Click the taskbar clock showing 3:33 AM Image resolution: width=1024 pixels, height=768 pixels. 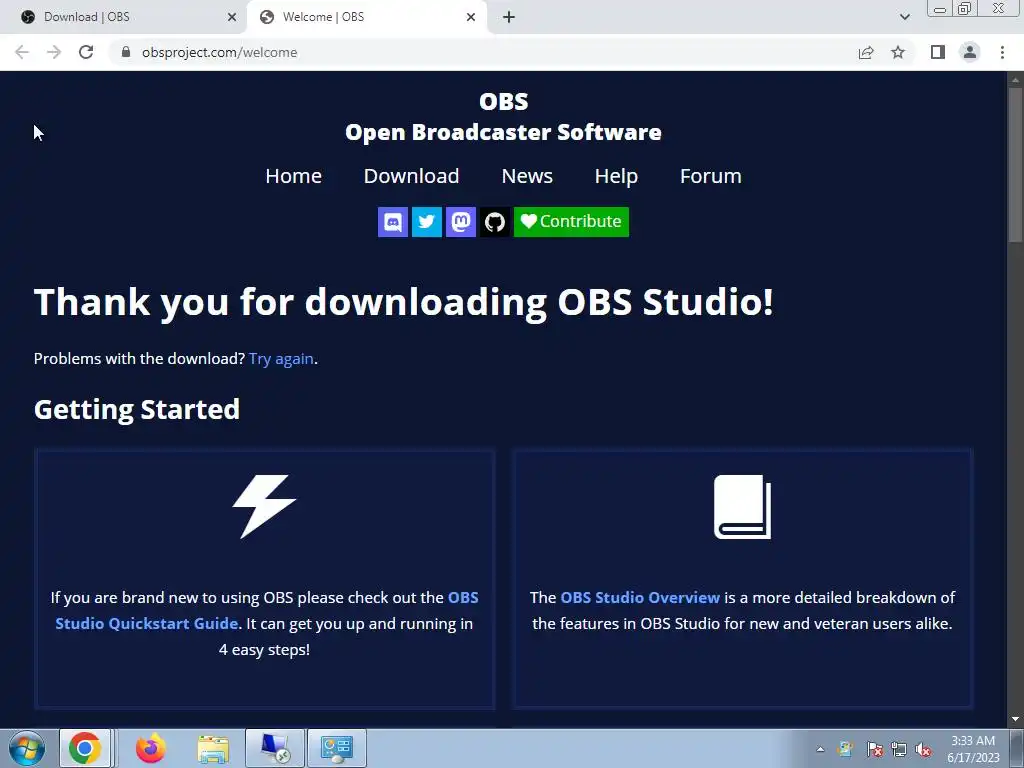973,749
